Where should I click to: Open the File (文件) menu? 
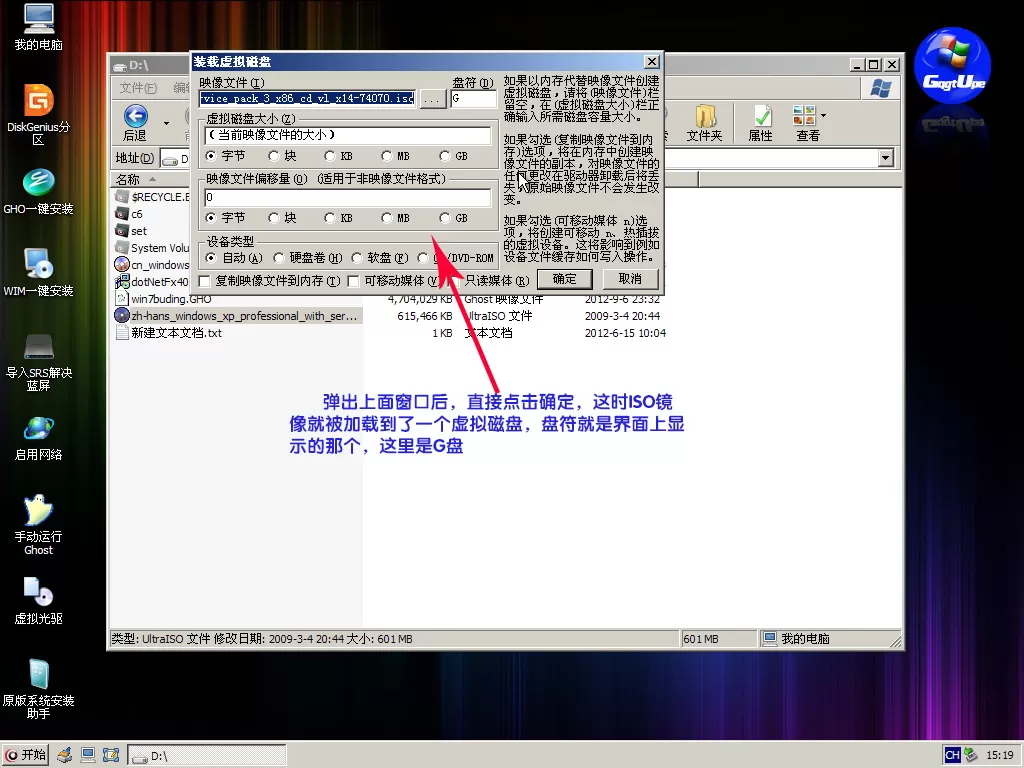pos(135,88)
